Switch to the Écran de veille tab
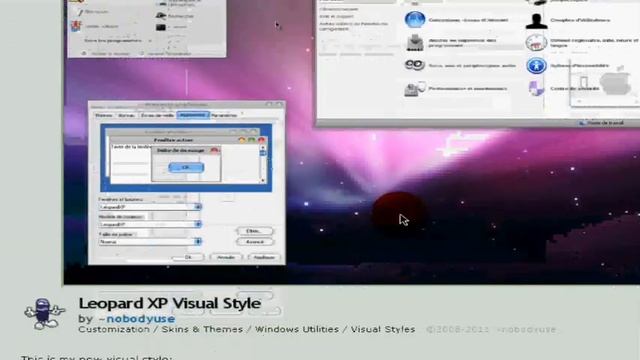This screenshot has width=640, height=360. pos(157,116)
